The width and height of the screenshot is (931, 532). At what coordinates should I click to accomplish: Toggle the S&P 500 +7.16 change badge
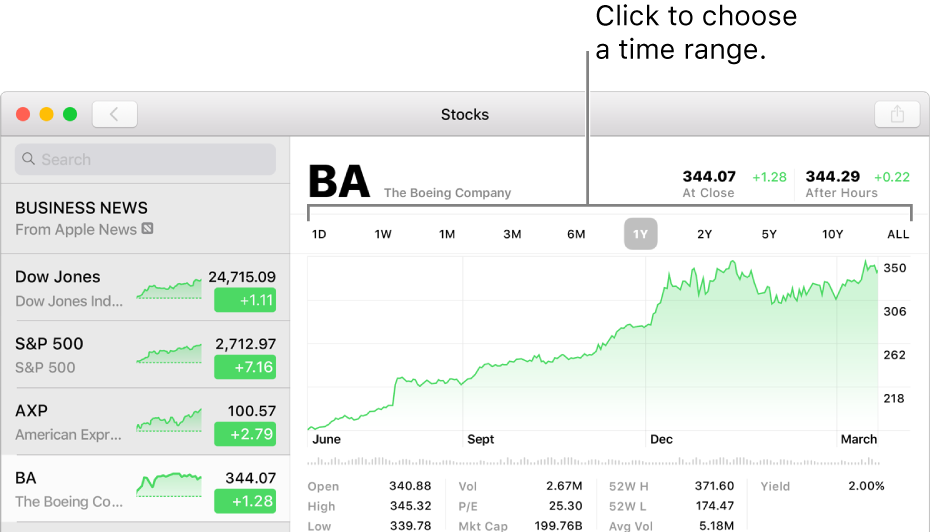pyautogui.click(x=245, y=367)
